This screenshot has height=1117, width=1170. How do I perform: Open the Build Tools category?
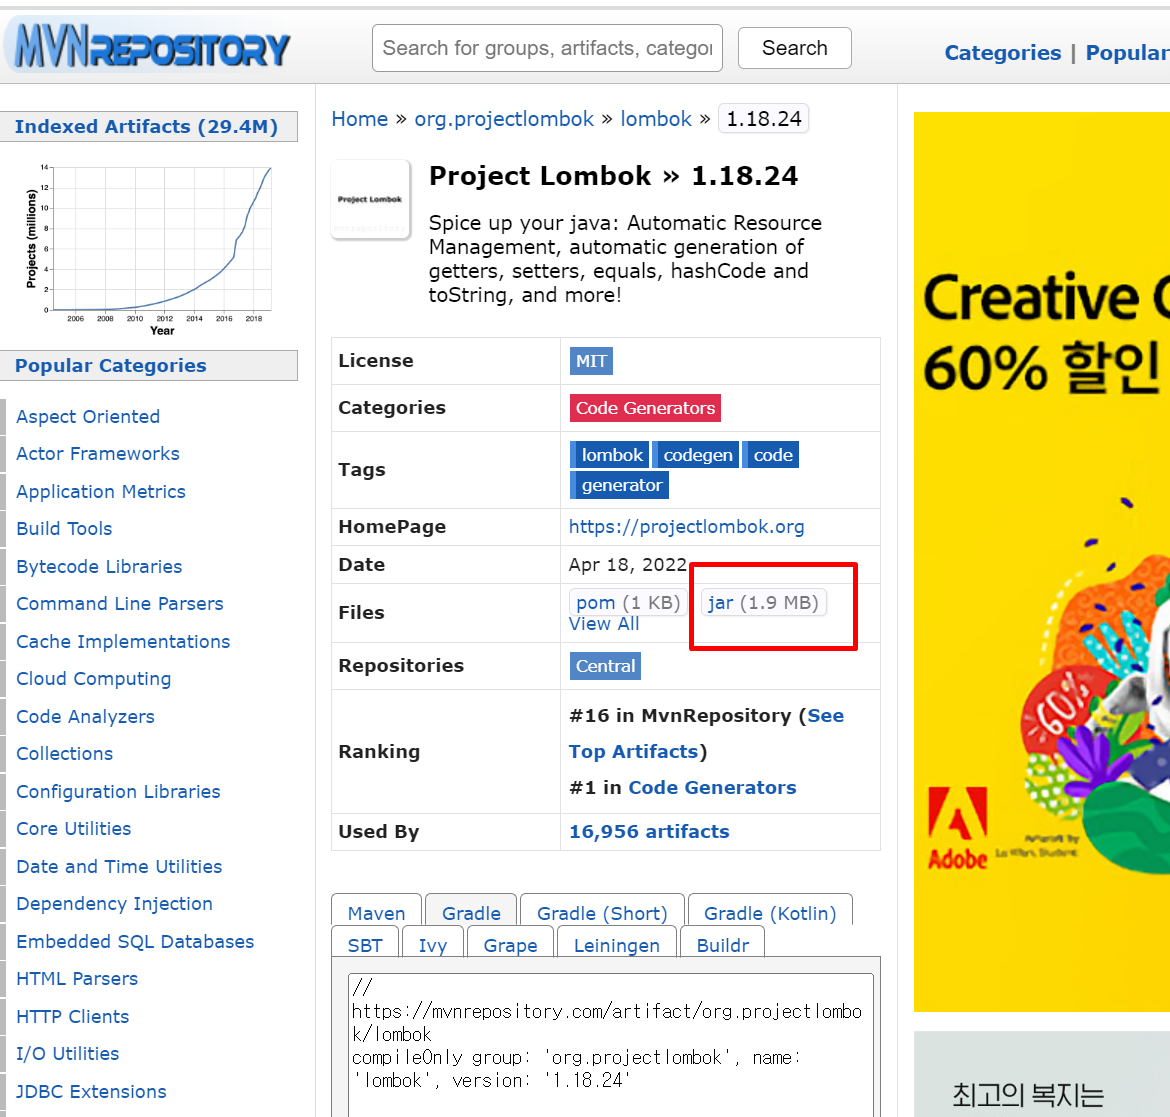[x=64, y=528]
